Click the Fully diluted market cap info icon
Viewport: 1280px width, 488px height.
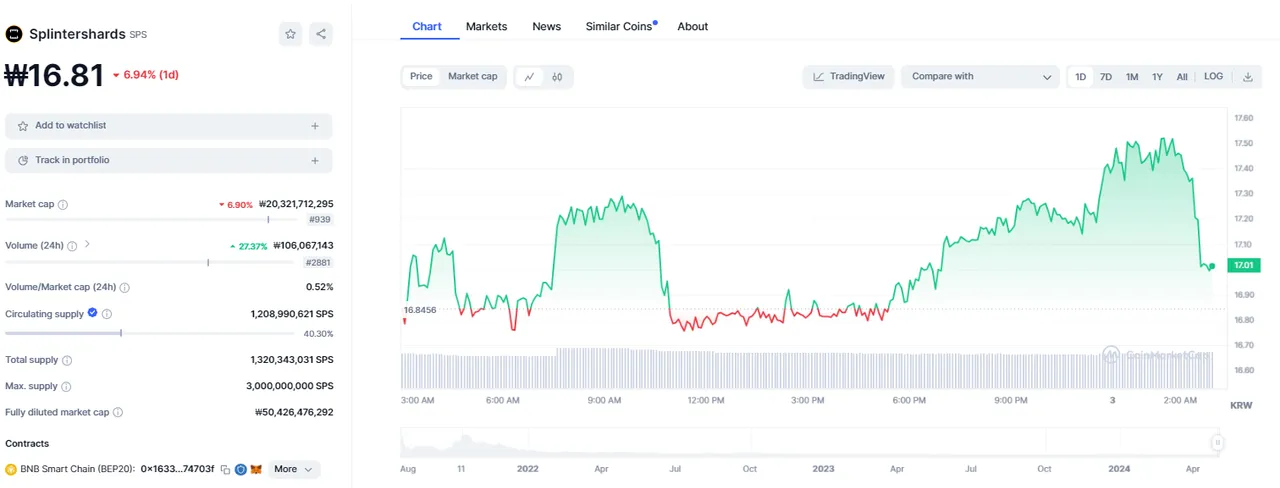[x=118, y=412]
